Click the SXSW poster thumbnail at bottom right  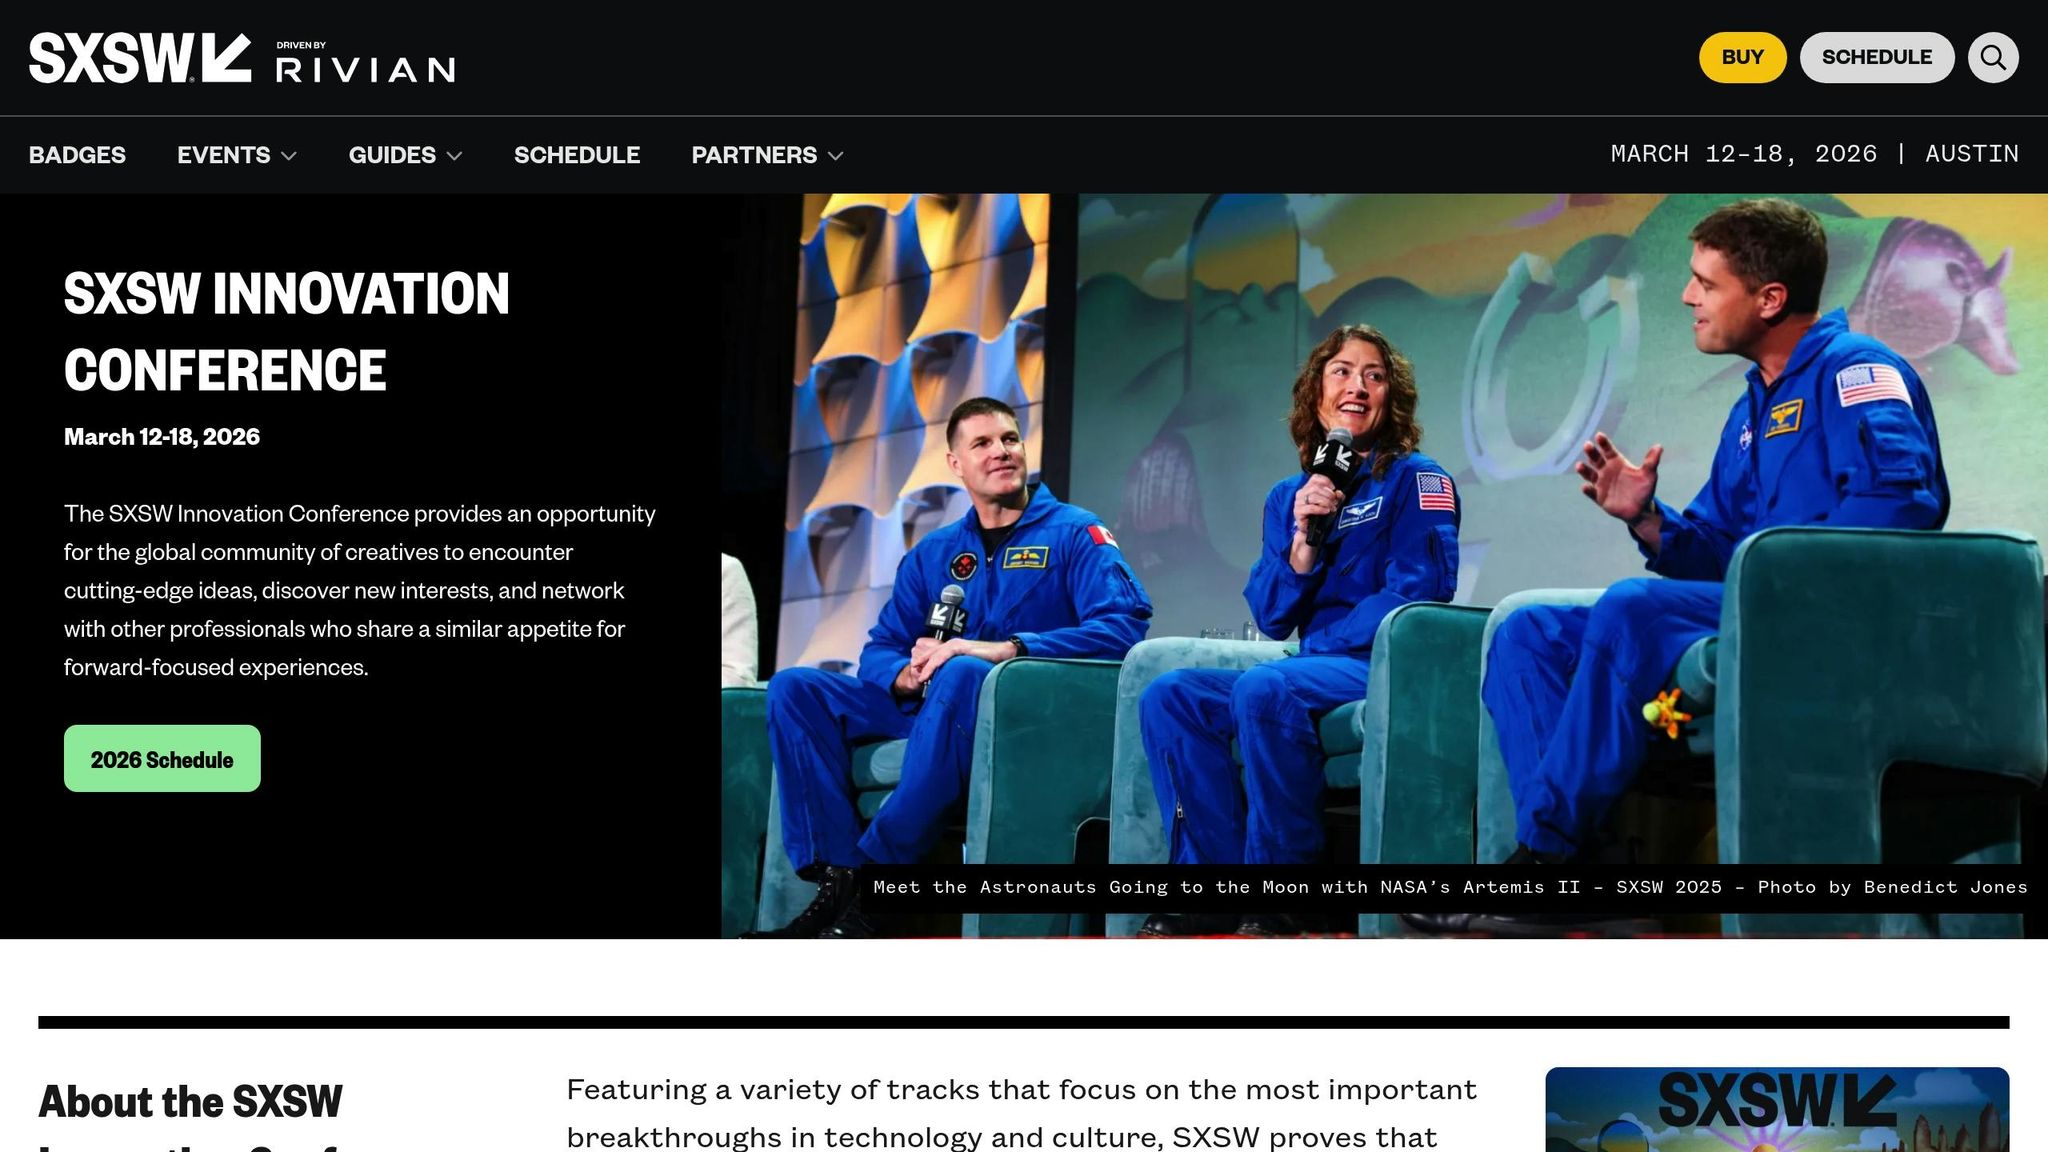pyautogui.click(x=1776, y=1110)
